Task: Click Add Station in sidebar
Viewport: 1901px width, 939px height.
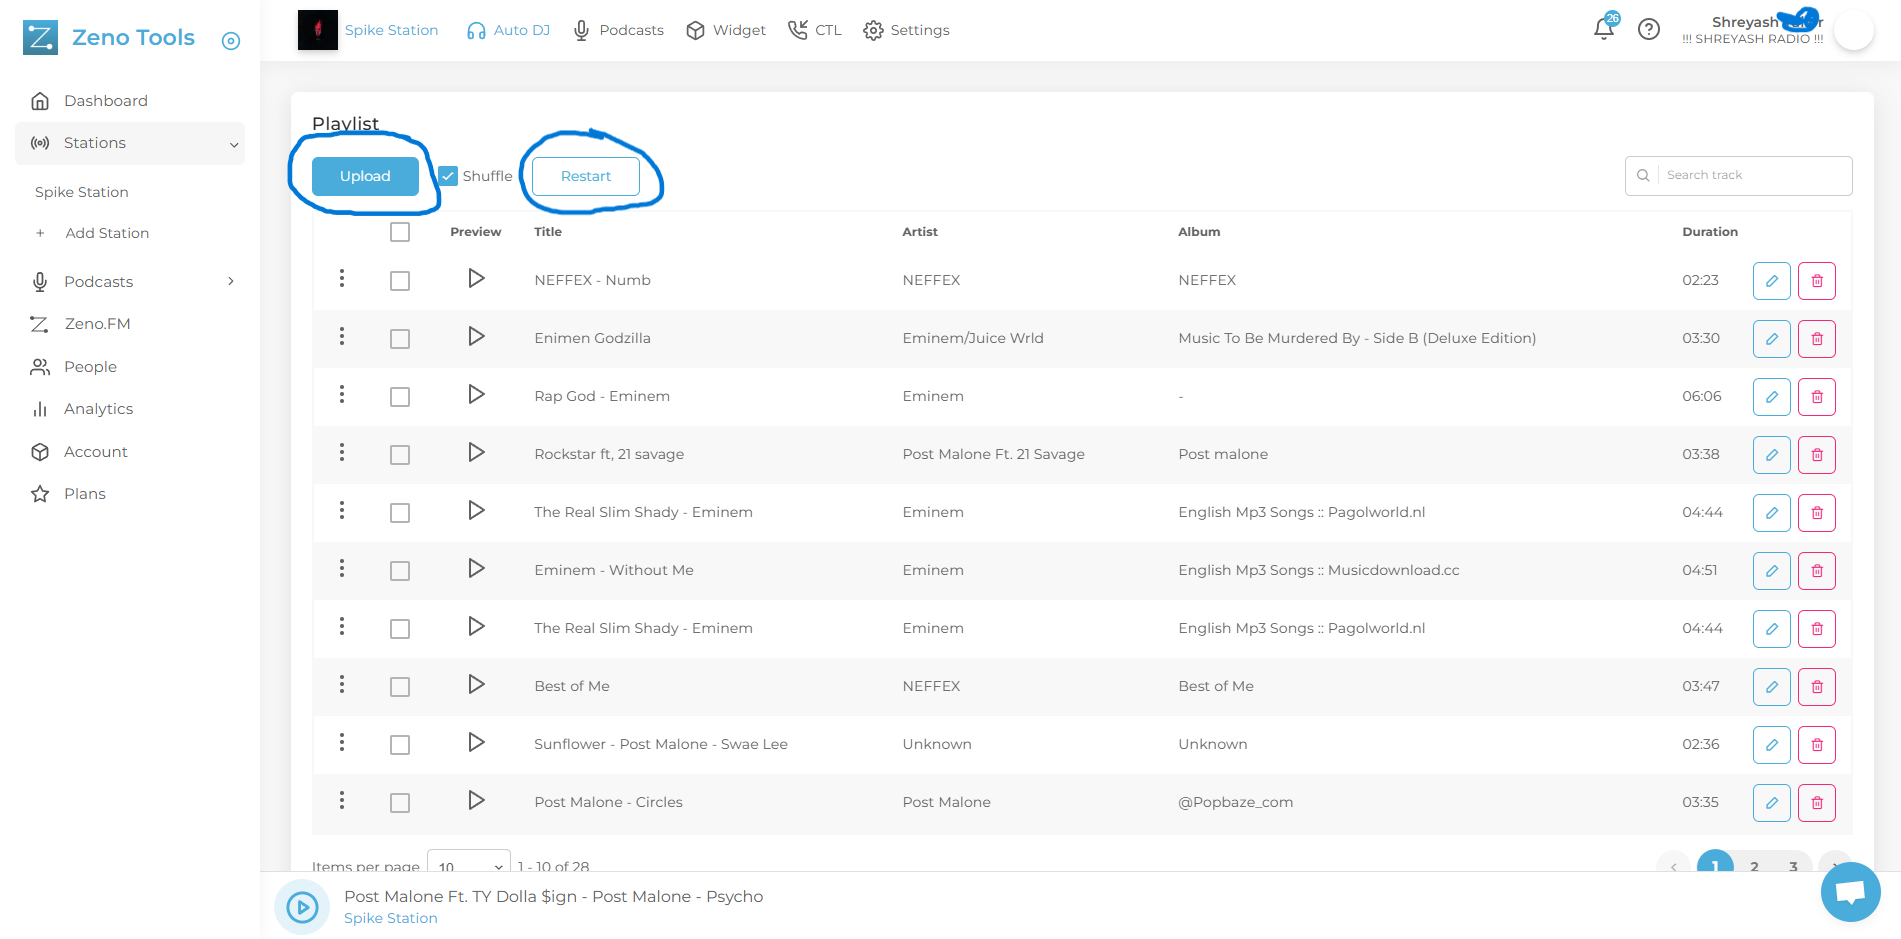Action: click(x=107, y=233)
